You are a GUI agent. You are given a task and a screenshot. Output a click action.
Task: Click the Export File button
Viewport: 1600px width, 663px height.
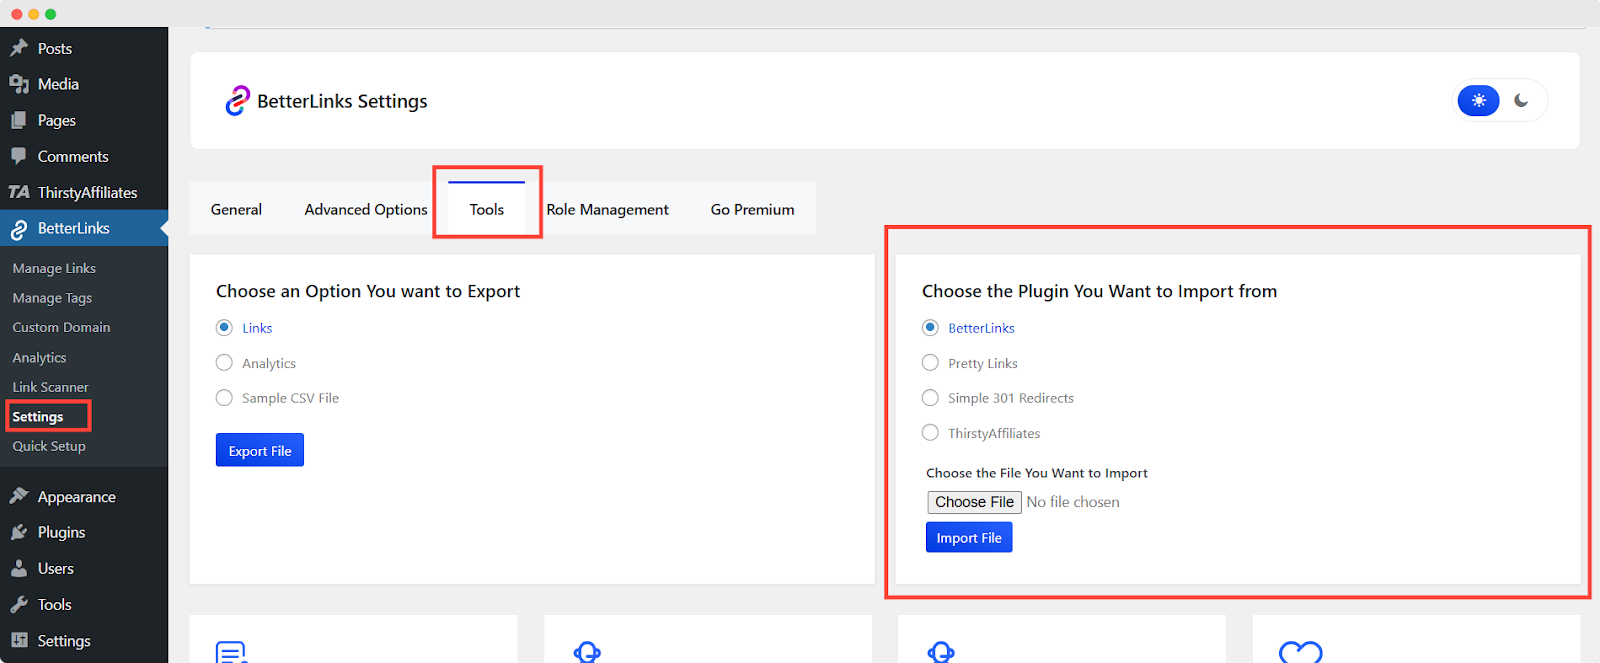(x=260, y=451)
